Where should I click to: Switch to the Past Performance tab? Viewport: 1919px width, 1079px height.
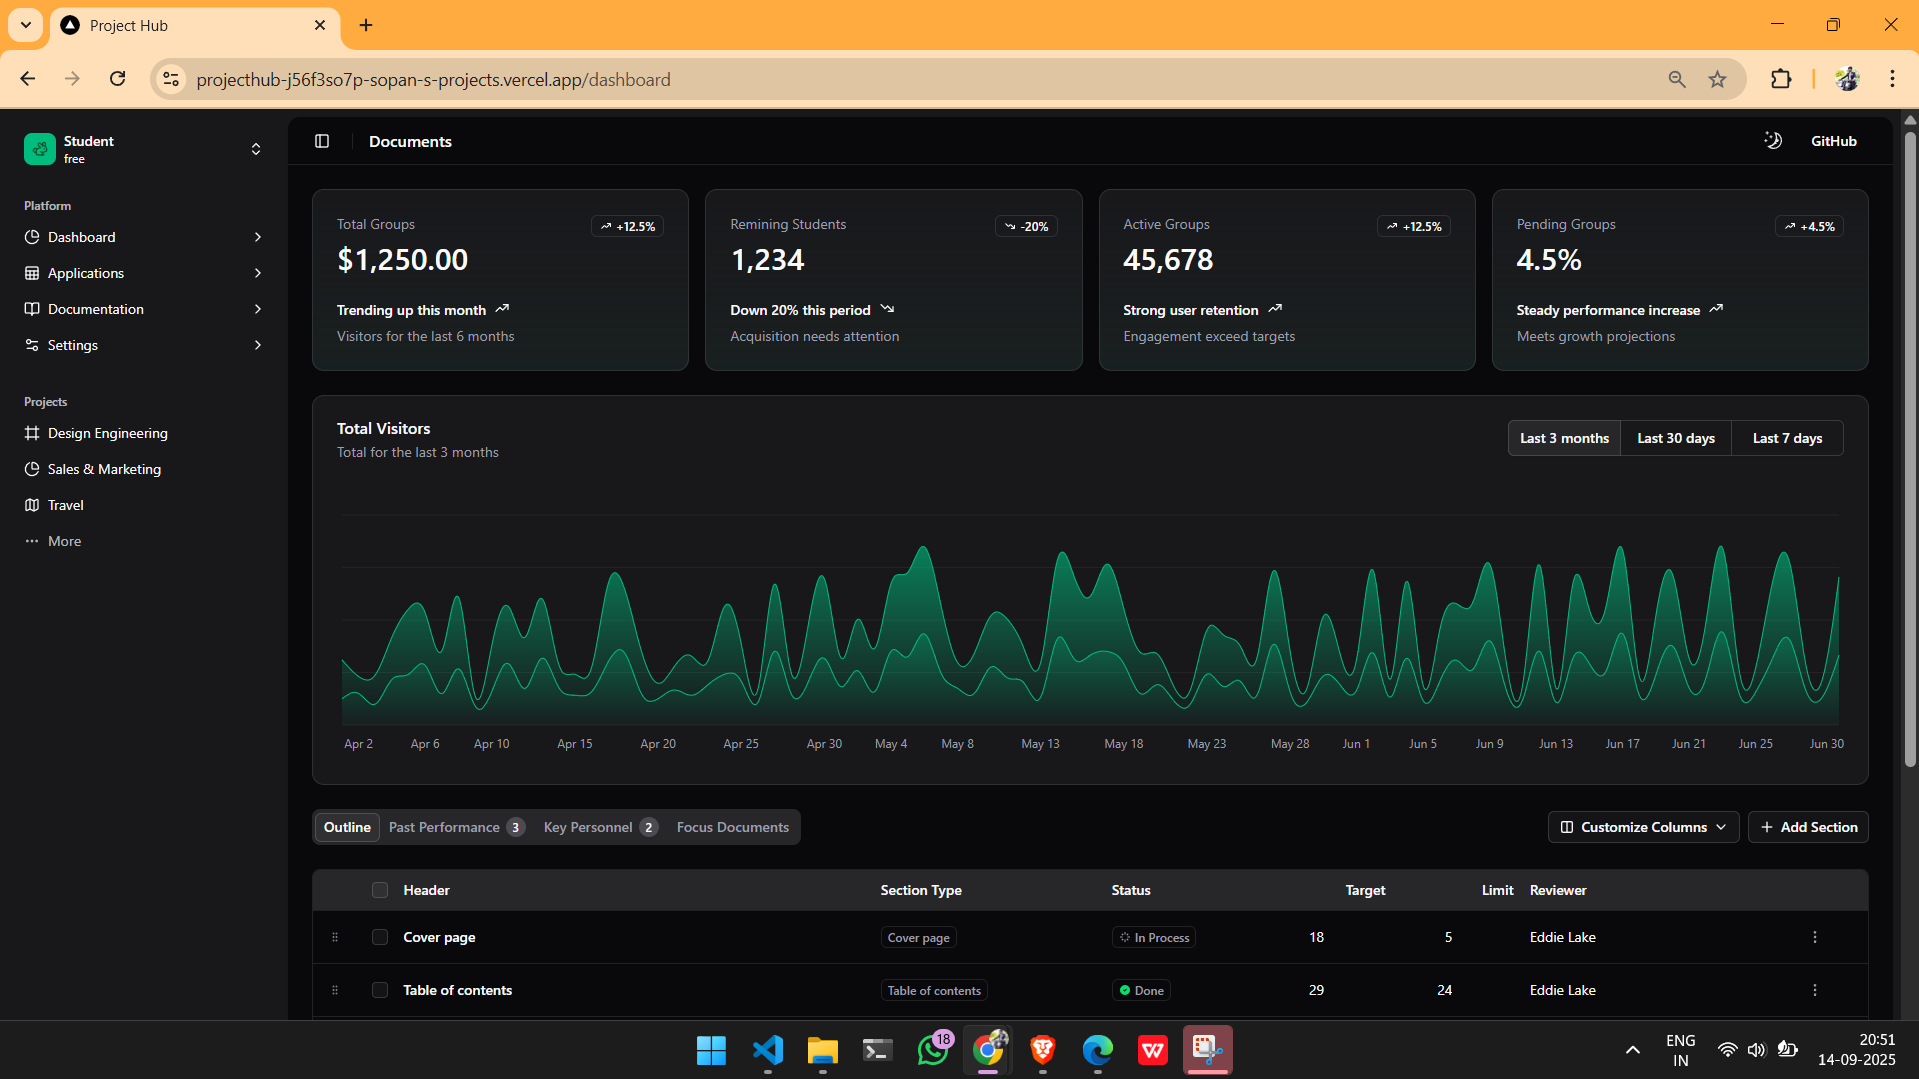point(456,827)
